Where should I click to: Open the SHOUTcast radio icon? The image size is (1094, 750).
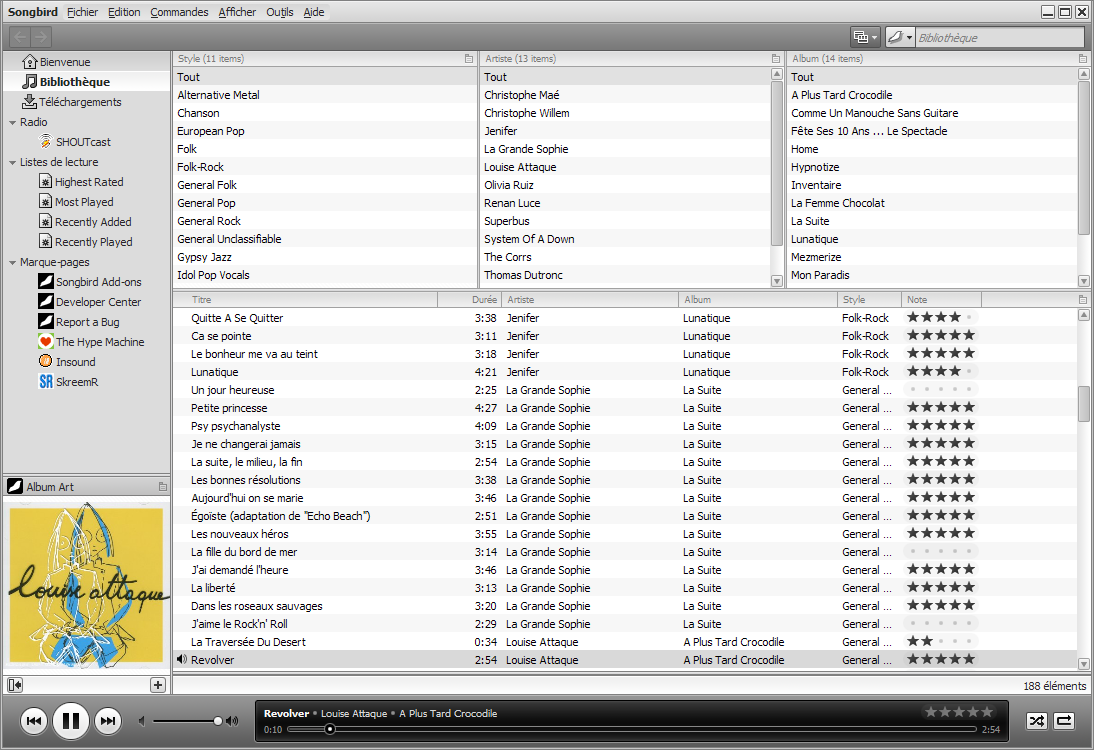point(46,142)
